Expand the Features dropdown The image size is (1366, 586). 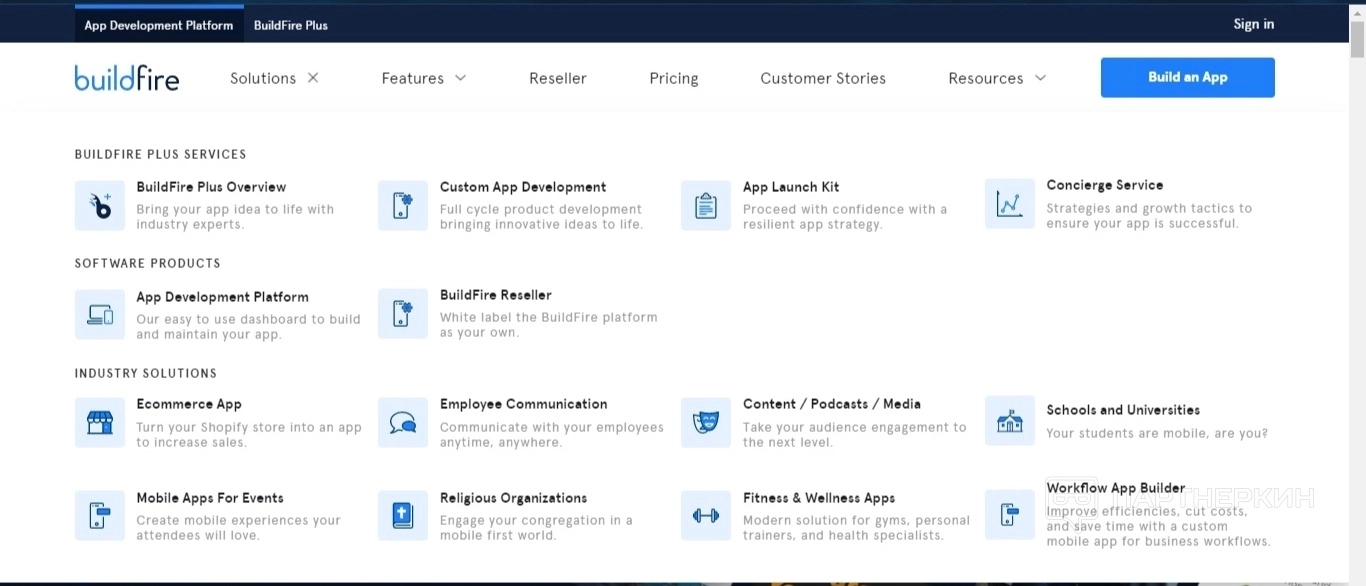point(424,78)
